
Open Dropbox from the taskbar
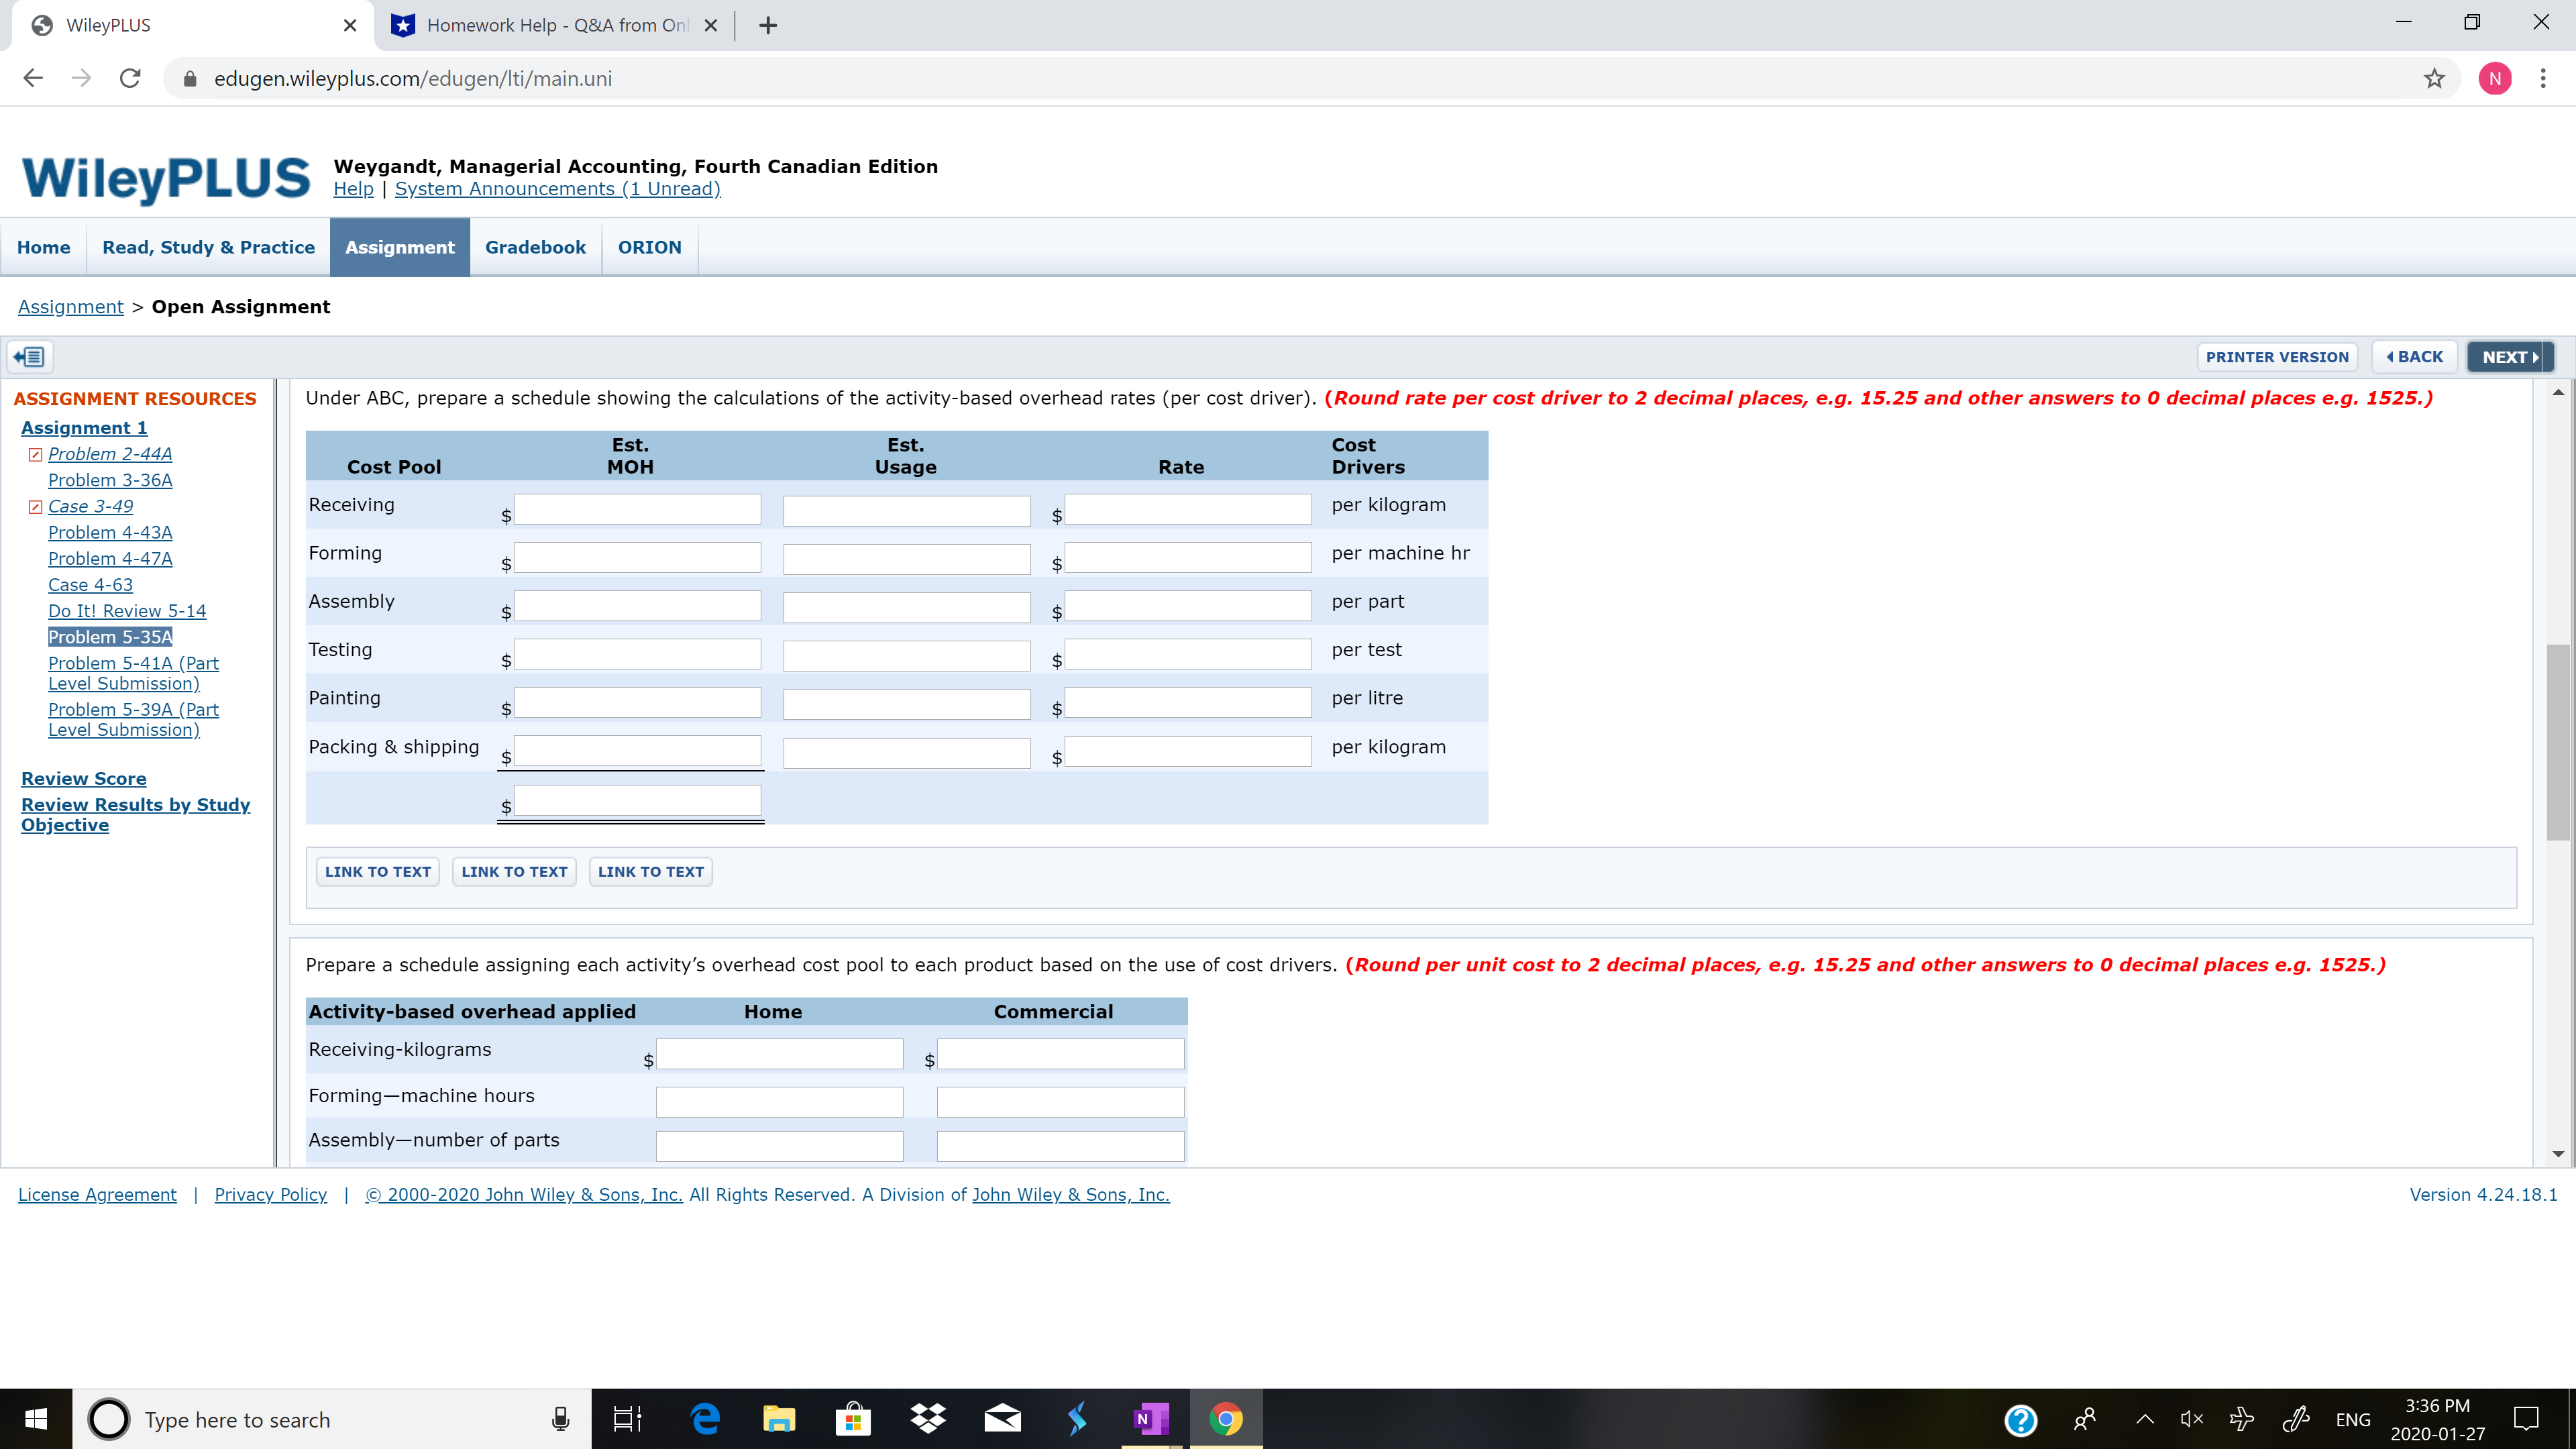(928, 1419)
